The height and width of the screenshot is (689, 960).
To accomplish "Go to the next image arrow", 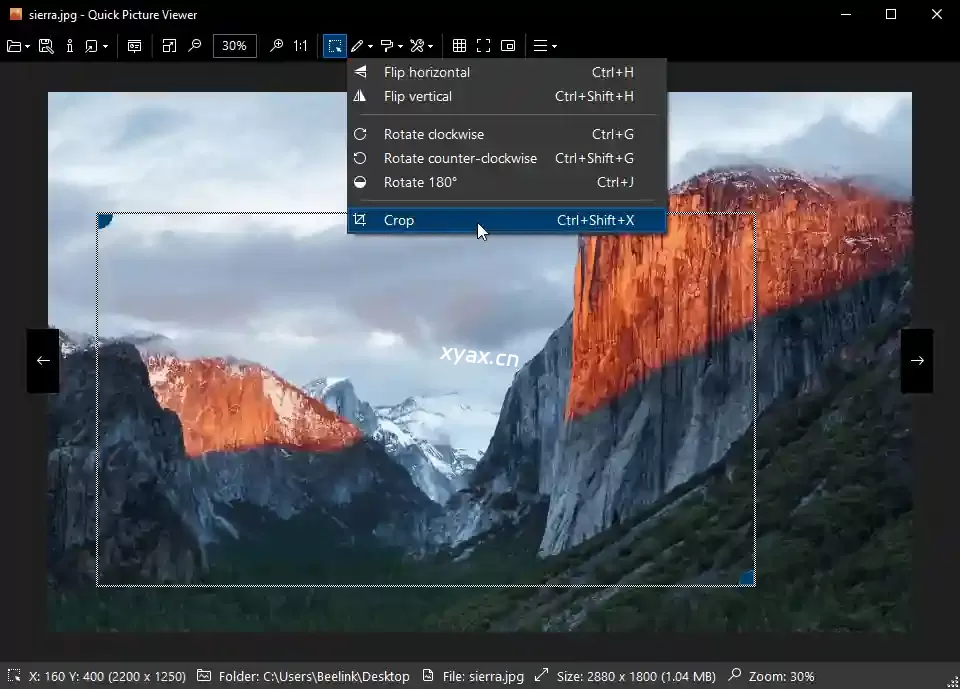I will [x=917, y=361].
